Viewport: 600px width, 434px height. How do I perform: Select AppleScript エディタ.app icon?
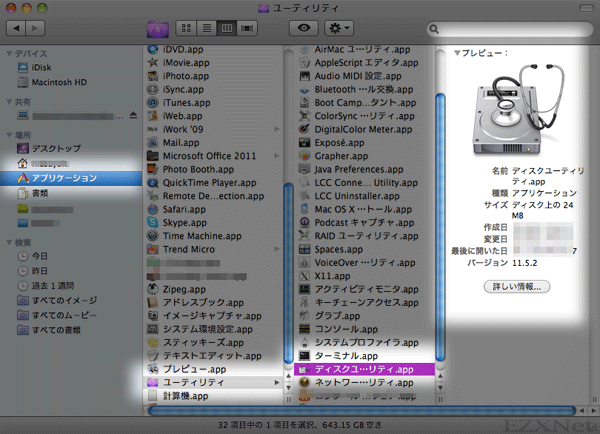(304, 63)
